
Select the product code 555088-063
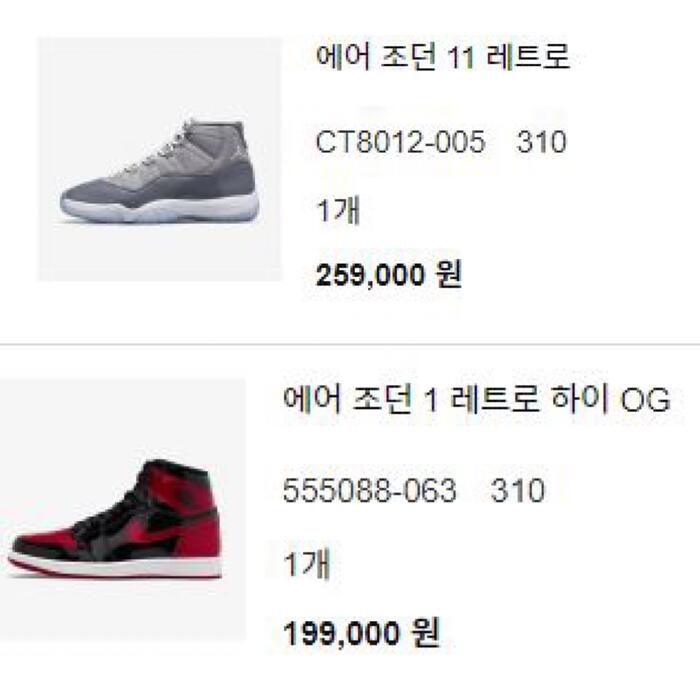click(x=369, y=490)
